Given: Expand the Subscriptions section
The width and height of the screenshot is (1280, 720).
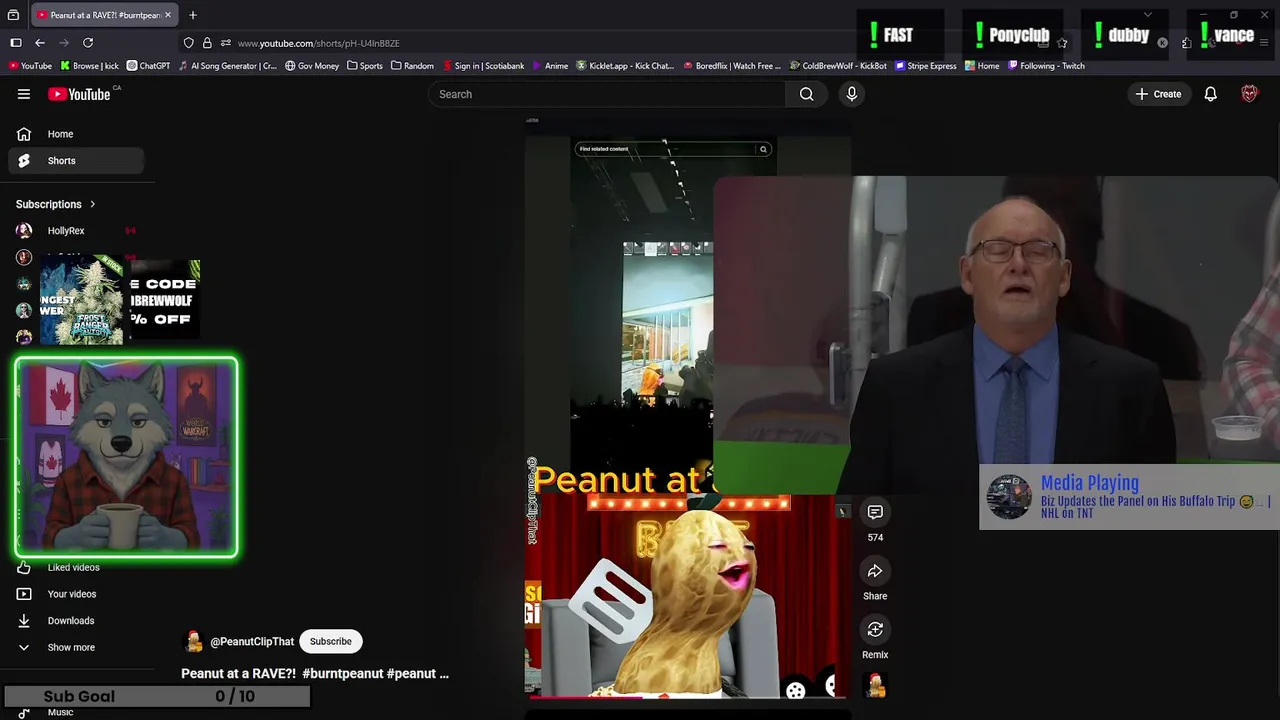Looking at the screenshot, I should 56,204.
